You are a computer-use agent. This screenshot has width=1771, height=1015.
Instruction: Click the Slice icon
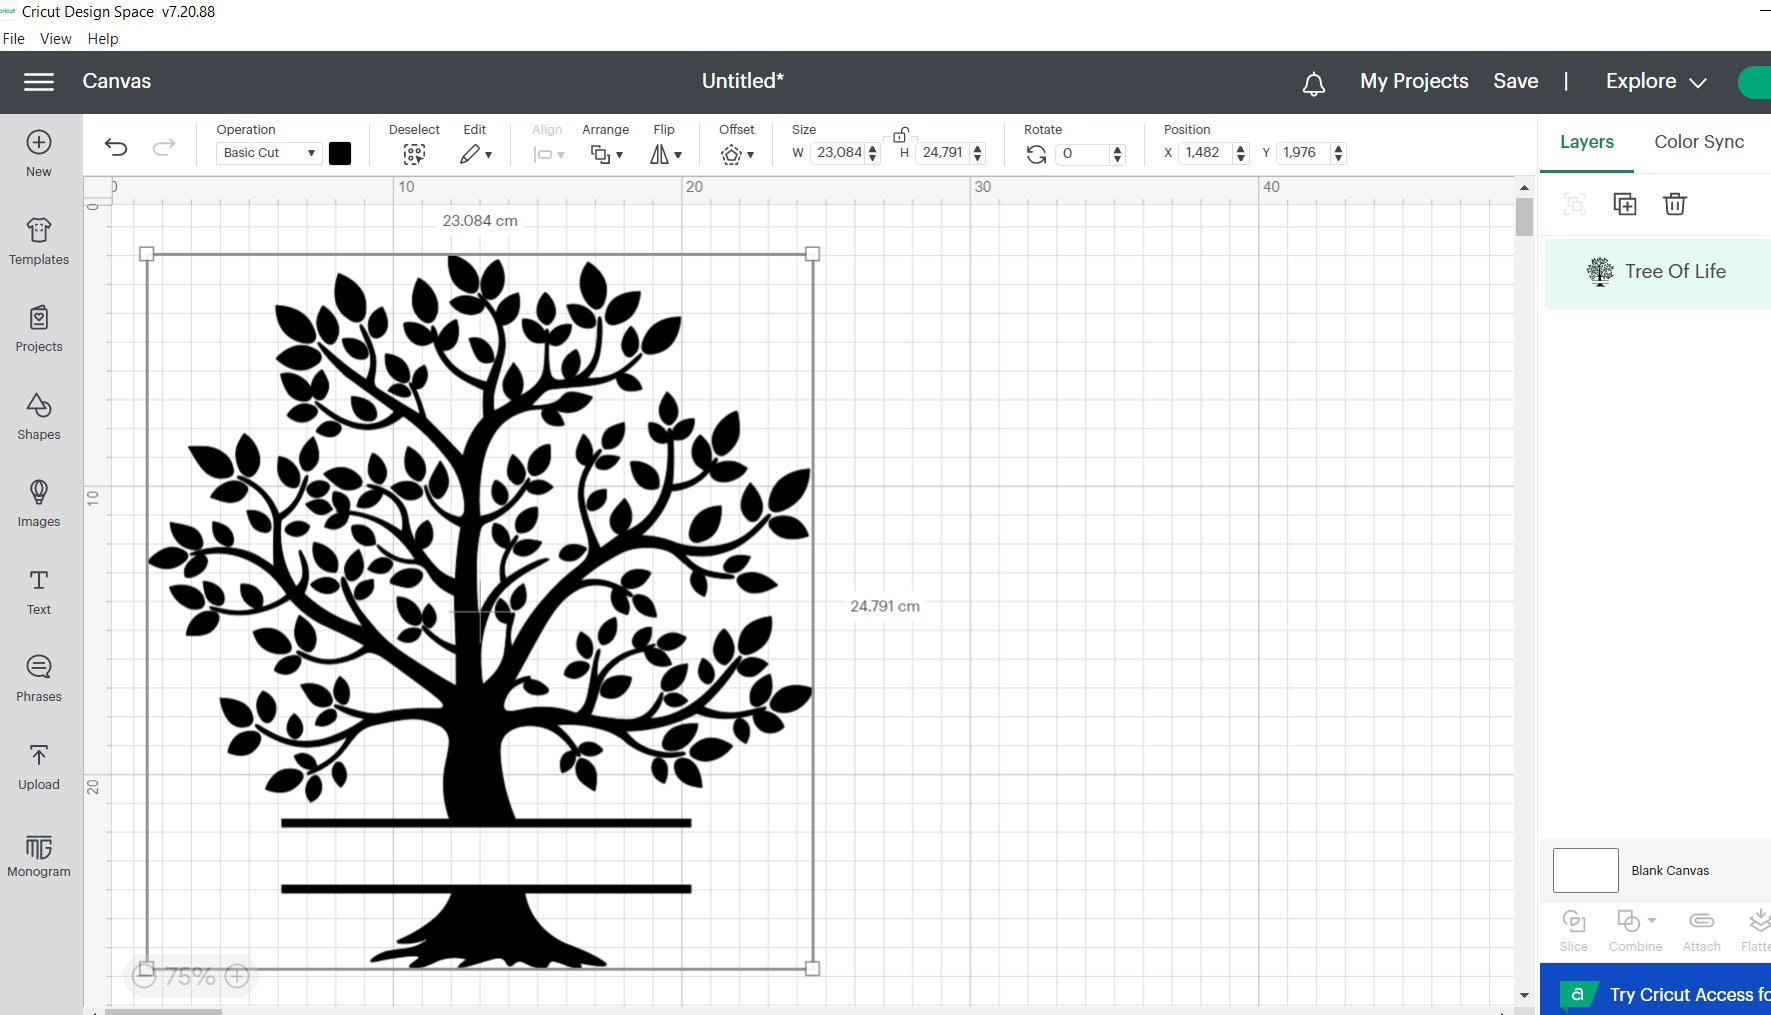(1574, 928)
